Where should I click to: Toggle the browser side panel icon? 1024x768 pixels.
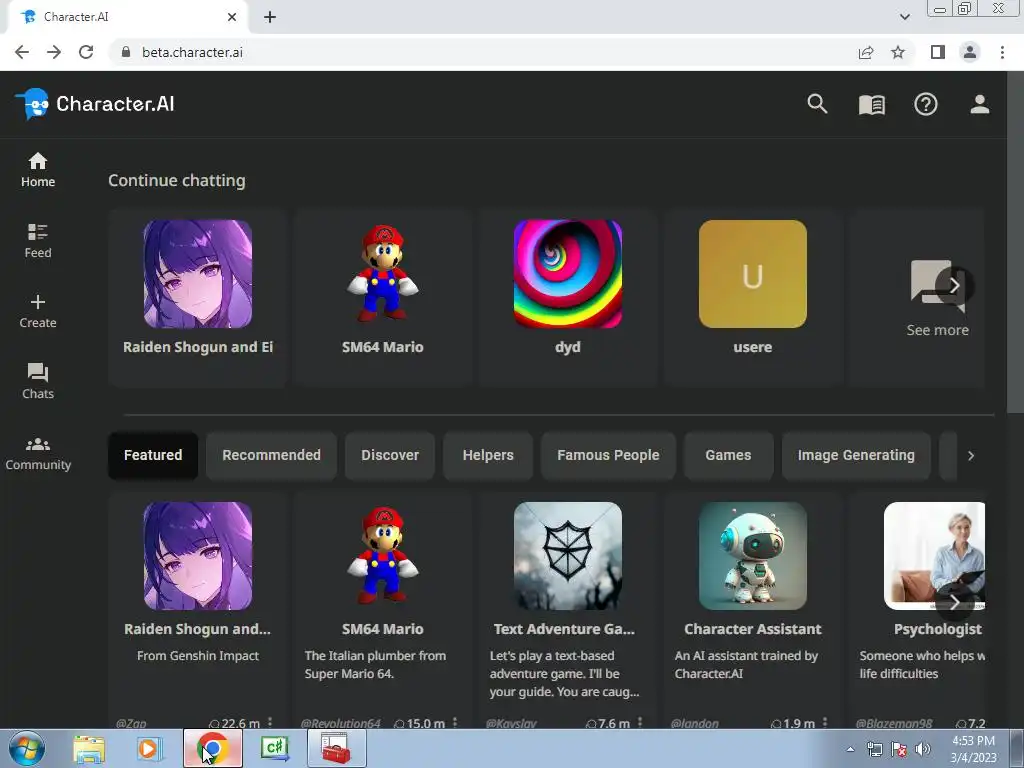coord(938,52)
